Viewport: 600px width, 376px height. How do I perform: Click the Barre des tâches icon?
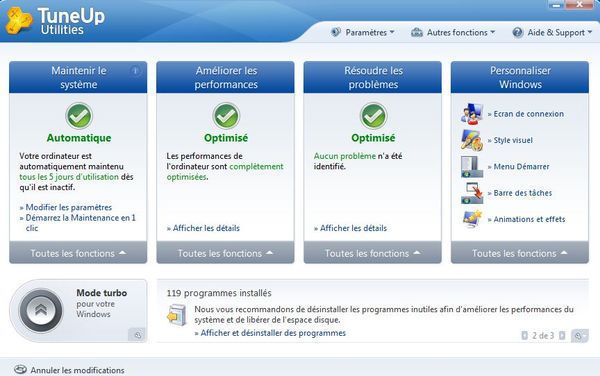tap(472, 193)
